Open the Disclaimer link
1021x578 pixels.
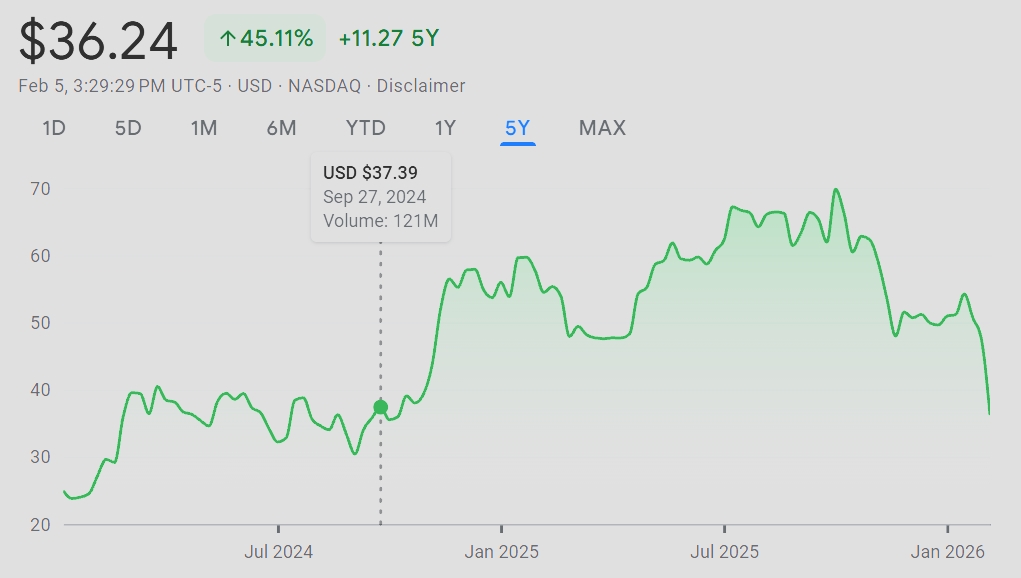coord(421,86)
